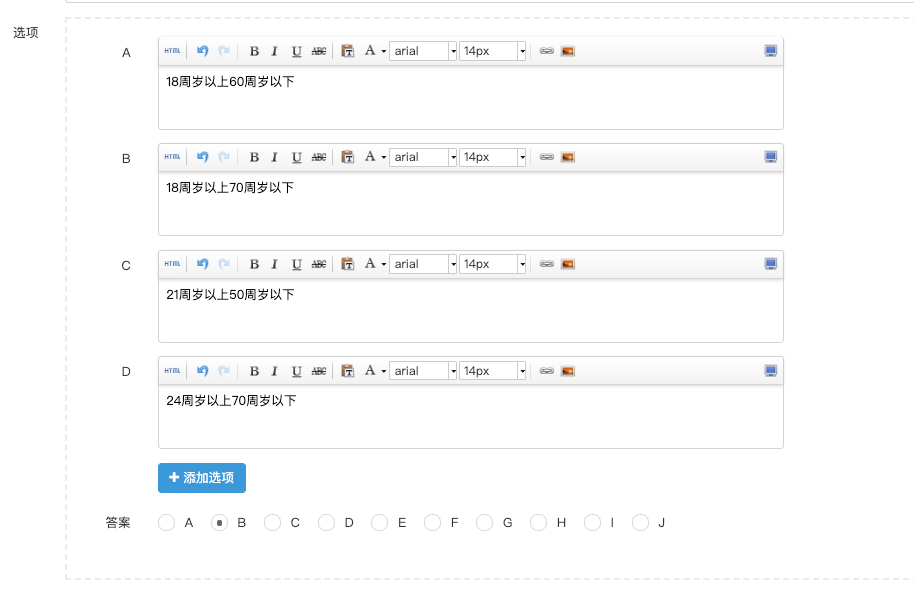914x594 pixels.
Task: Open font color picker in option D editor
Action: click(x=375, y=371)
